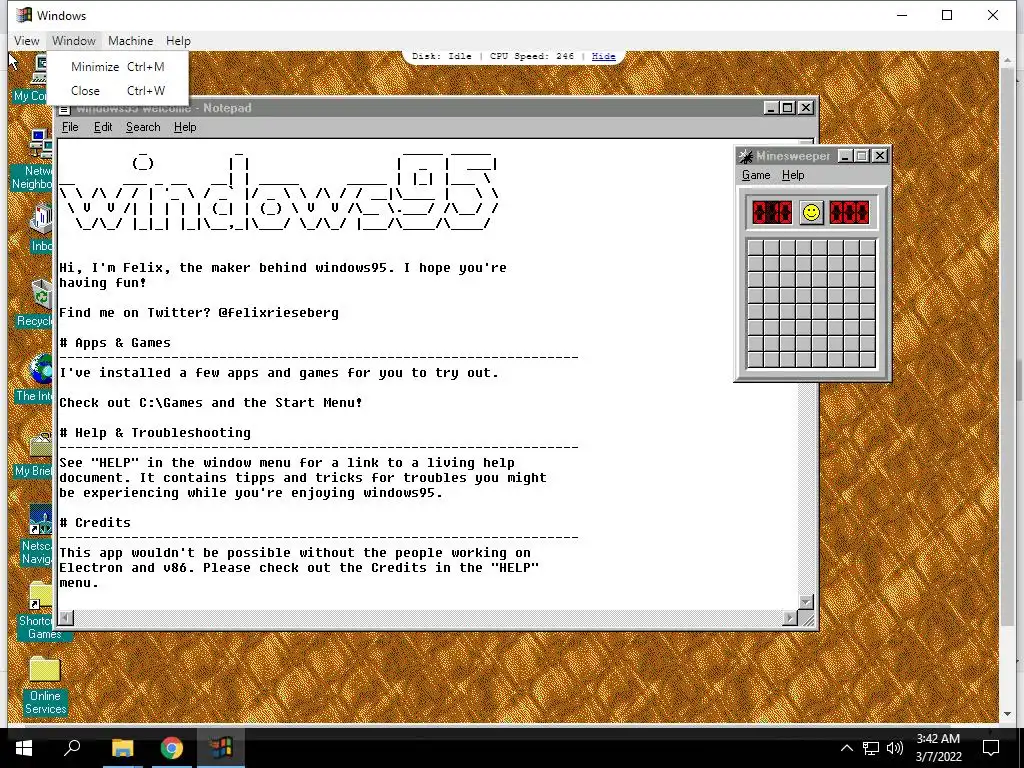Open the Inbox desktop icon
This screenshot has height=768, width=1024.
[40, 219]
